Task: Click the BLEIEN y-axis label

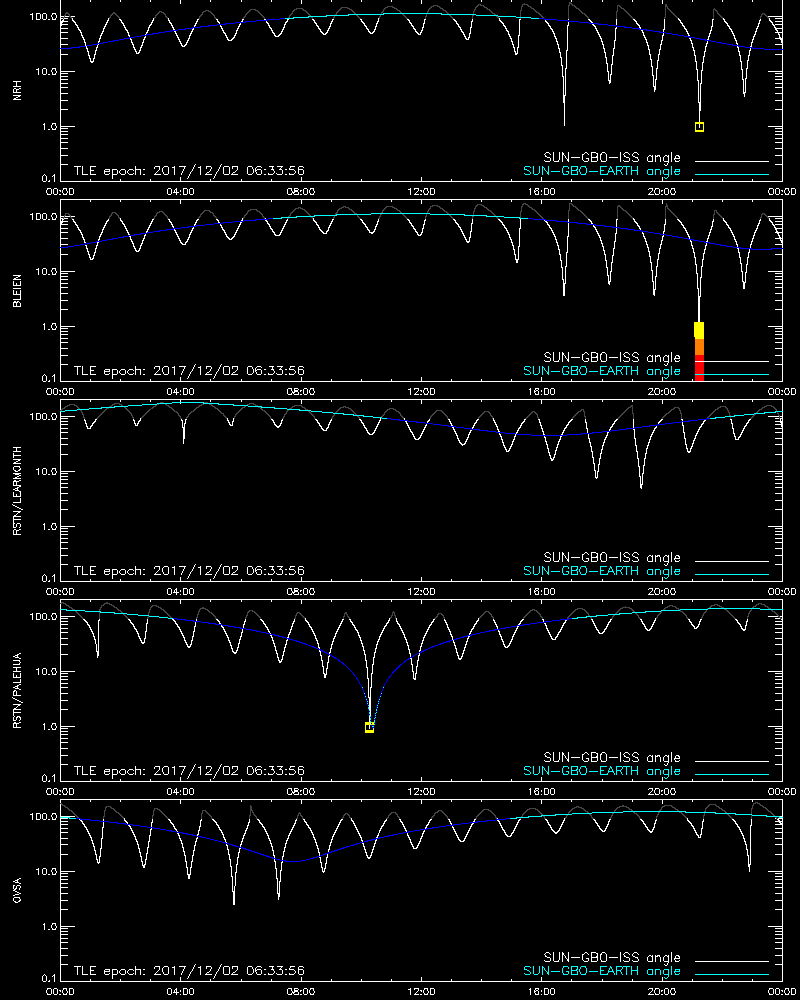Action: click(x=17, y=291)
